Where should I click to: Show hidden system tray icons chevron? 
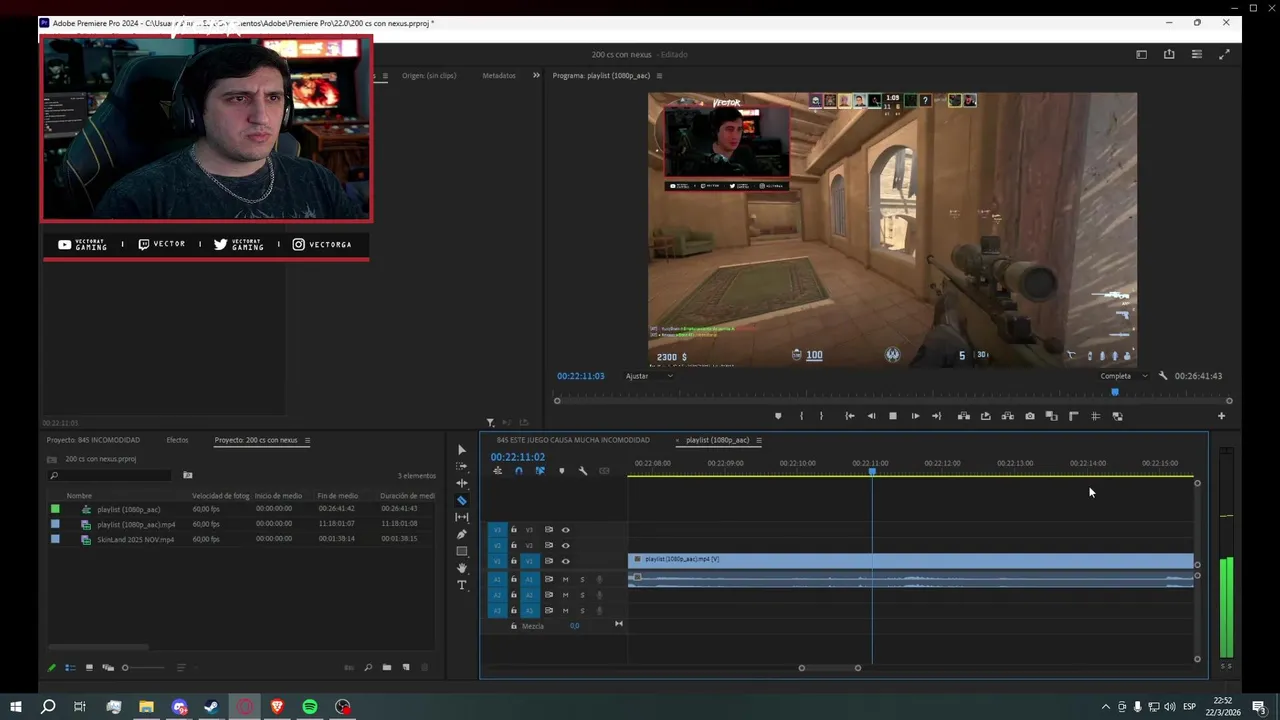click(1106, 707)
